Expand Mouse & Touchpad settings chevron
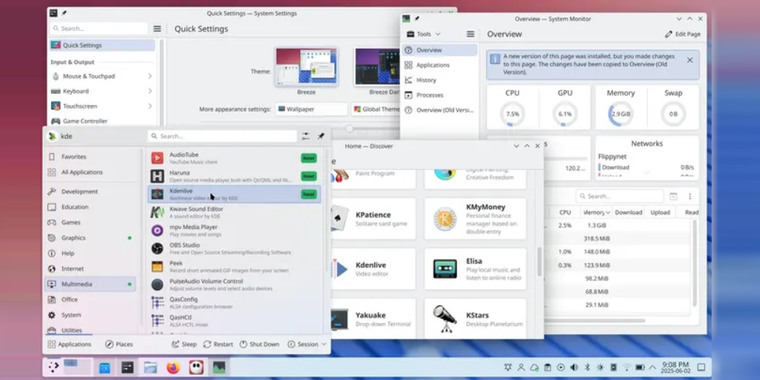Image resolution: width=760 pixels, height=380 pixels. [150, 76]
